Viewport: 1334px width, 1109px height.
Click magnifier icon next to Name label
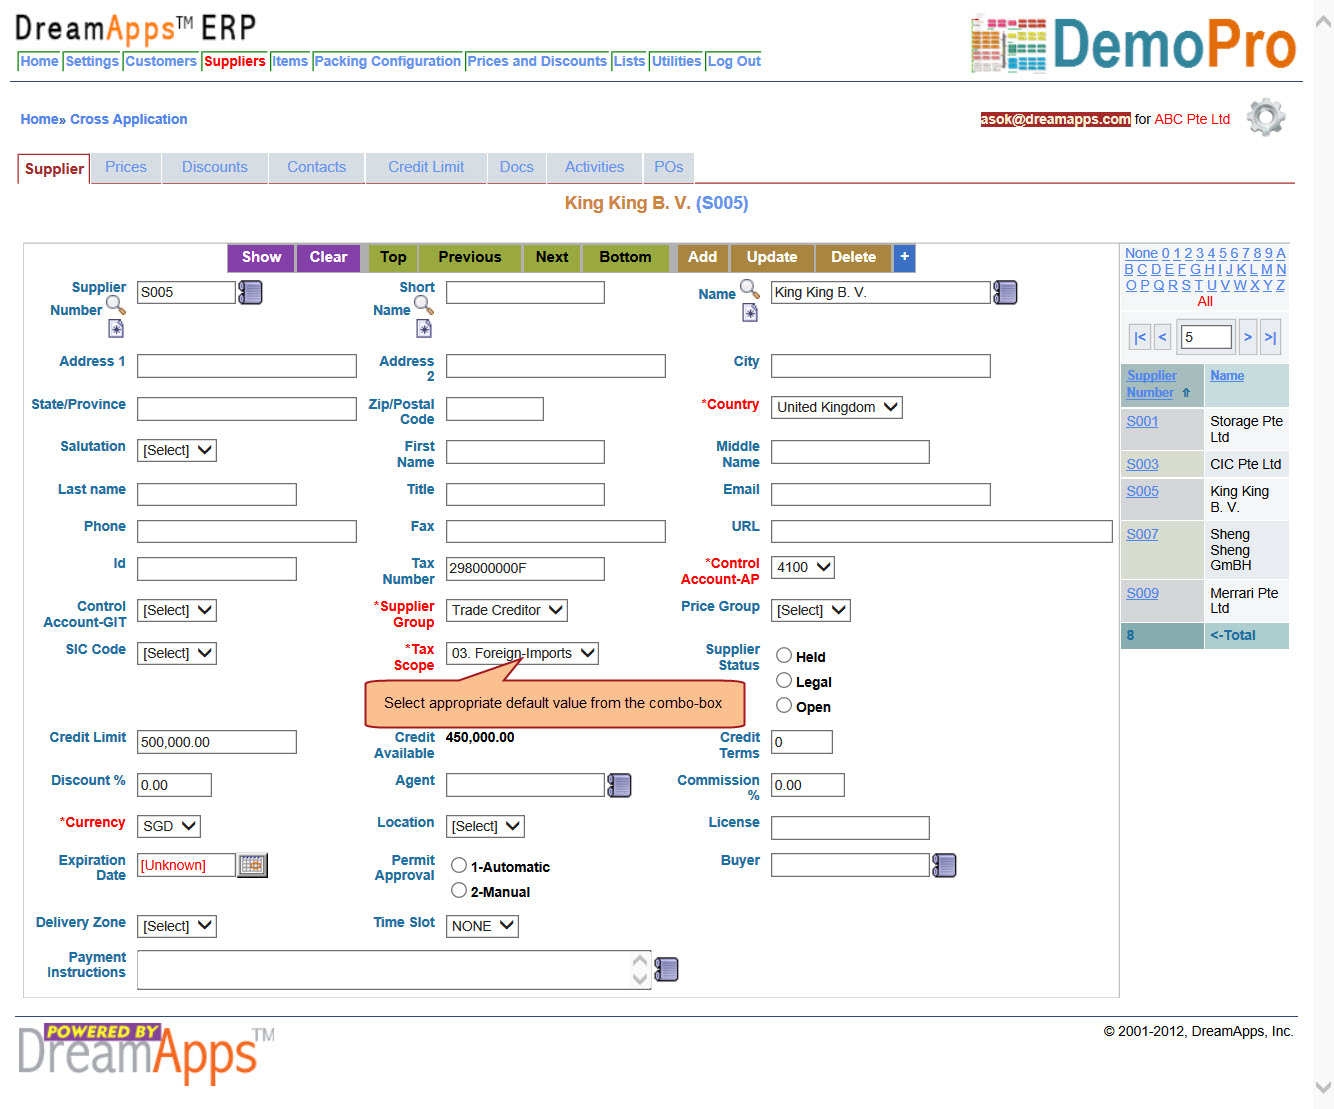pos(749,289)
